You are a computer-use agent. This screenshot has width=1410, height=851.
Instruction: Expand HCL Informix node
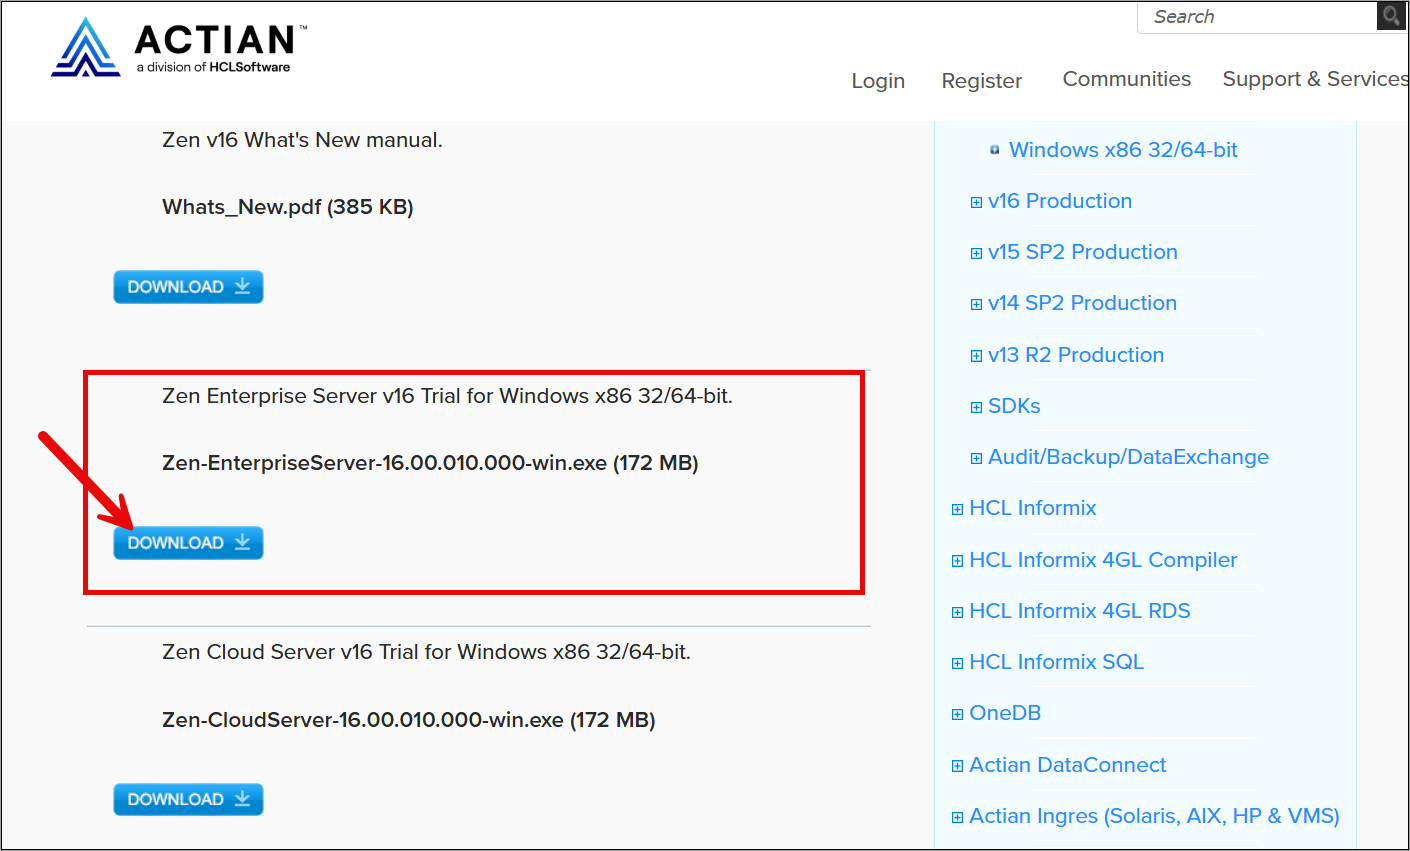point(957,509)
